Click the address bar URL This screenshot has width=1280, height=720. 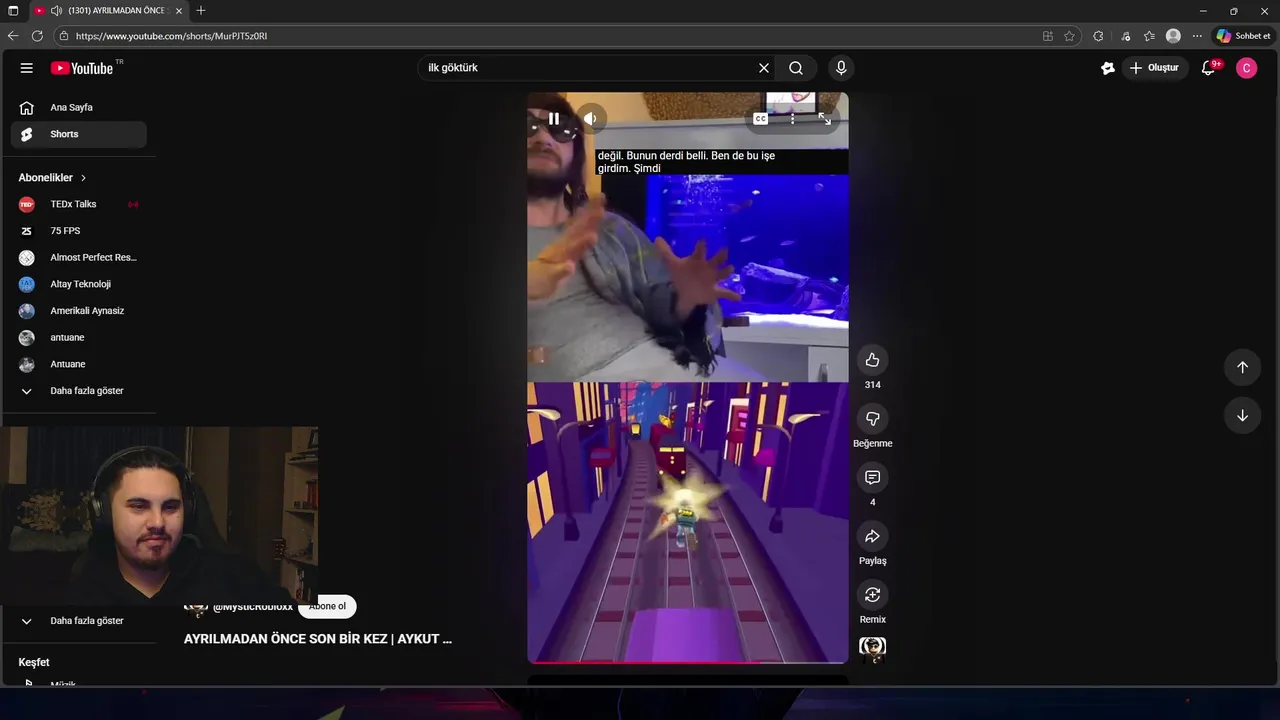pos(171,36)
